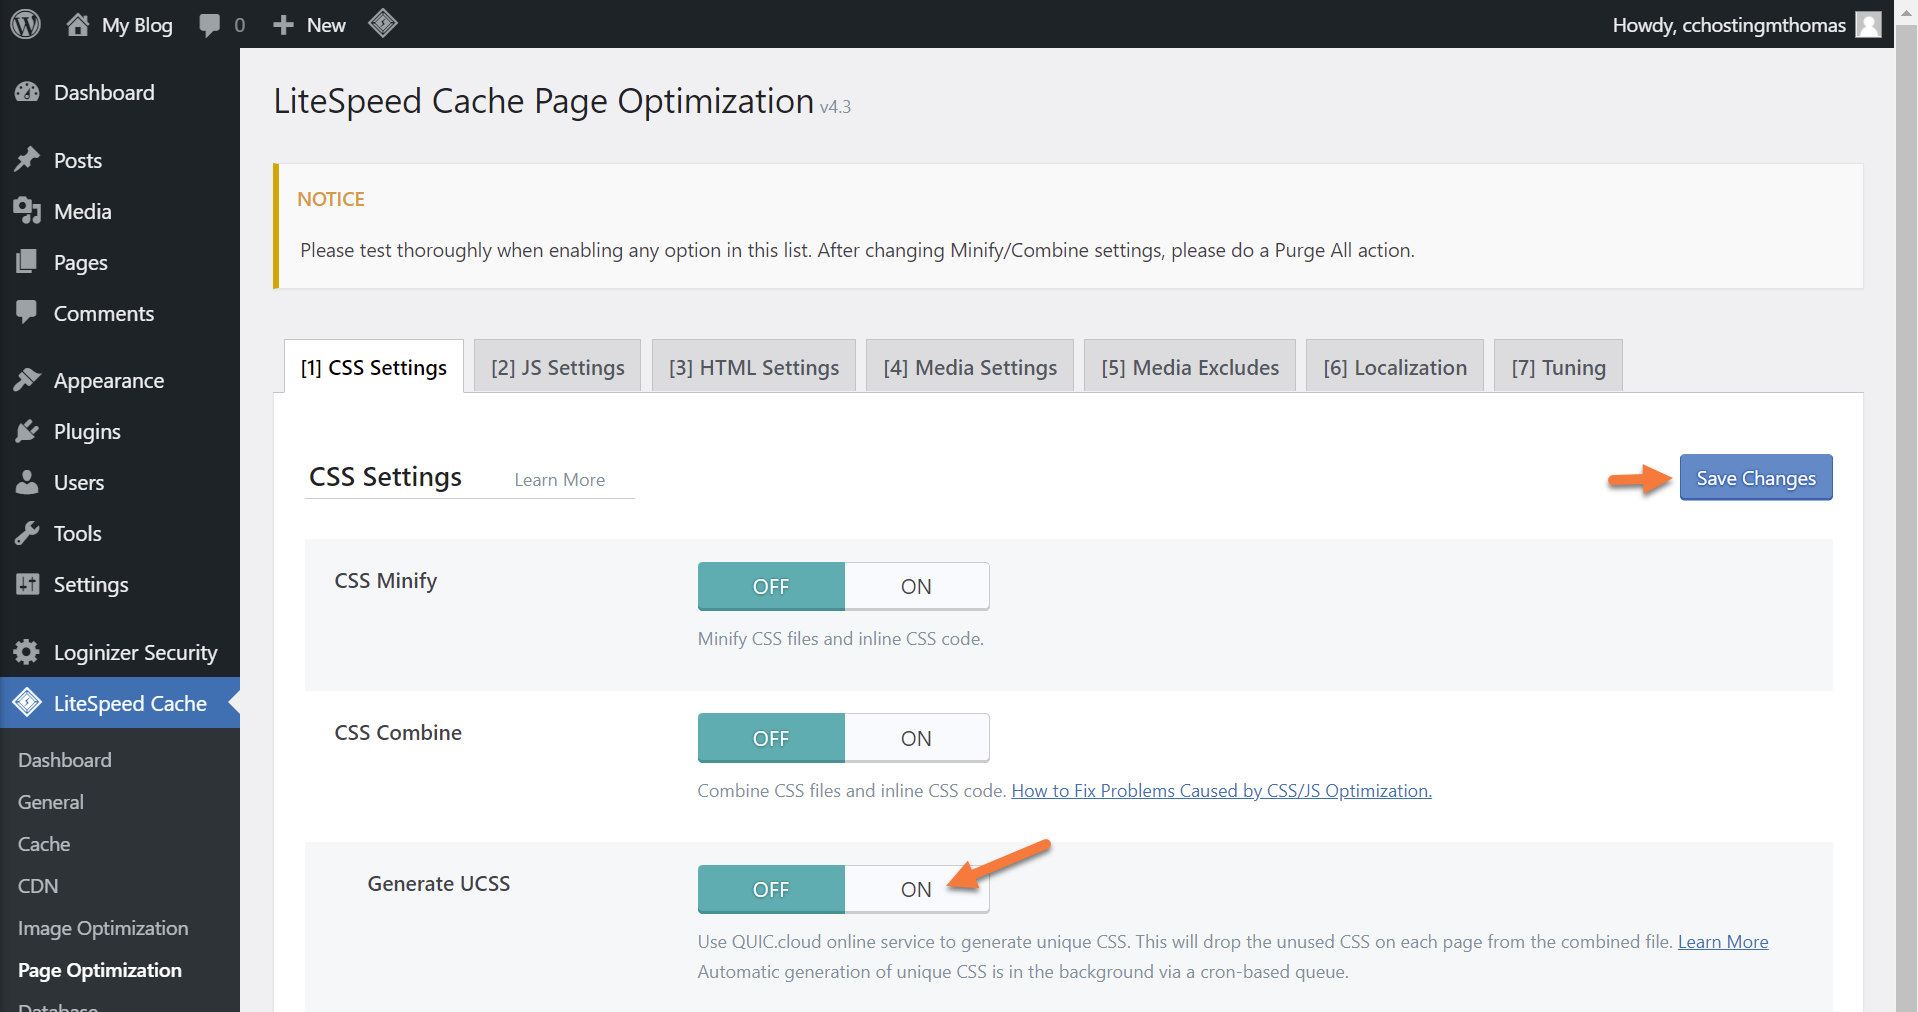Open the Media Excludes tab
Image resolution: width=1918 pixels, height=1012 pixels.
1189,368
